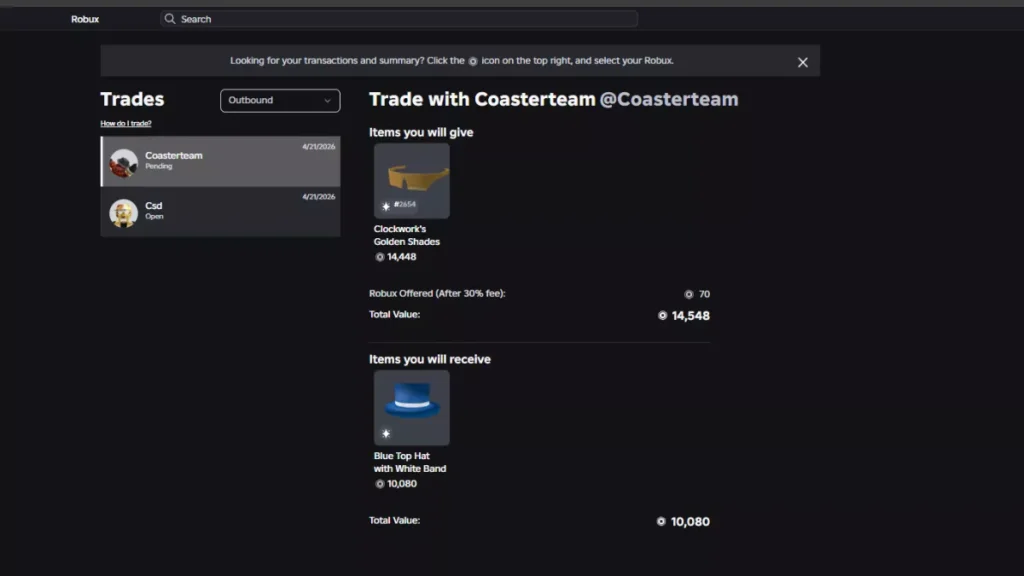Click the 'Items you will give' heading
The height and width of the screenshot is (576, 1024).
421,133
